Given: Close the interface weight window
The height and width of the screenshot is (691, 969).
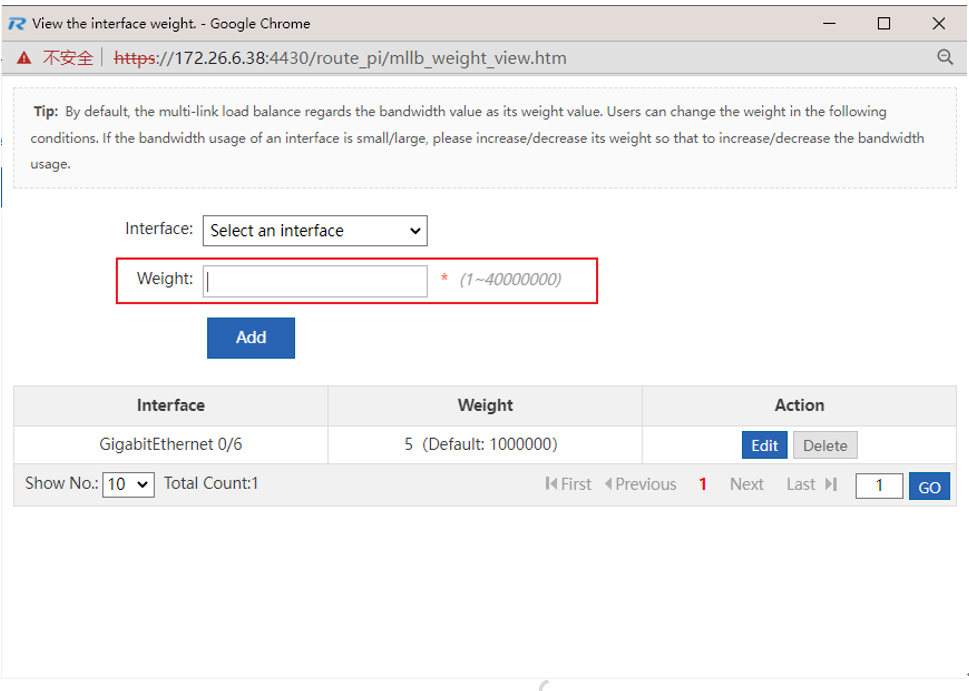Looking at the screenshot, I should 938,23.
